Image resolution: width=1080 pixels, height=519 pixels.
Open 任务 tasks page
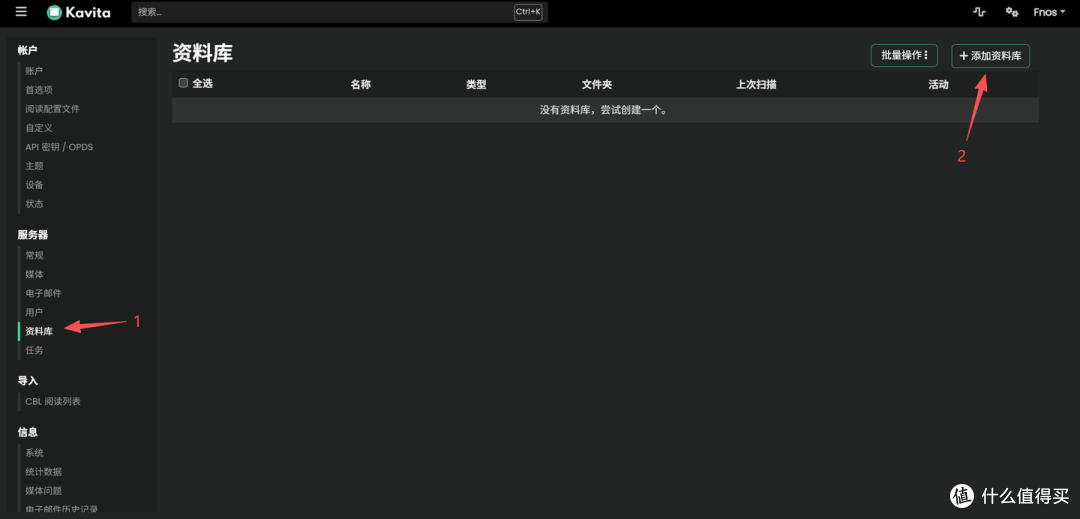pyautogui.click(x=34, y=350)
